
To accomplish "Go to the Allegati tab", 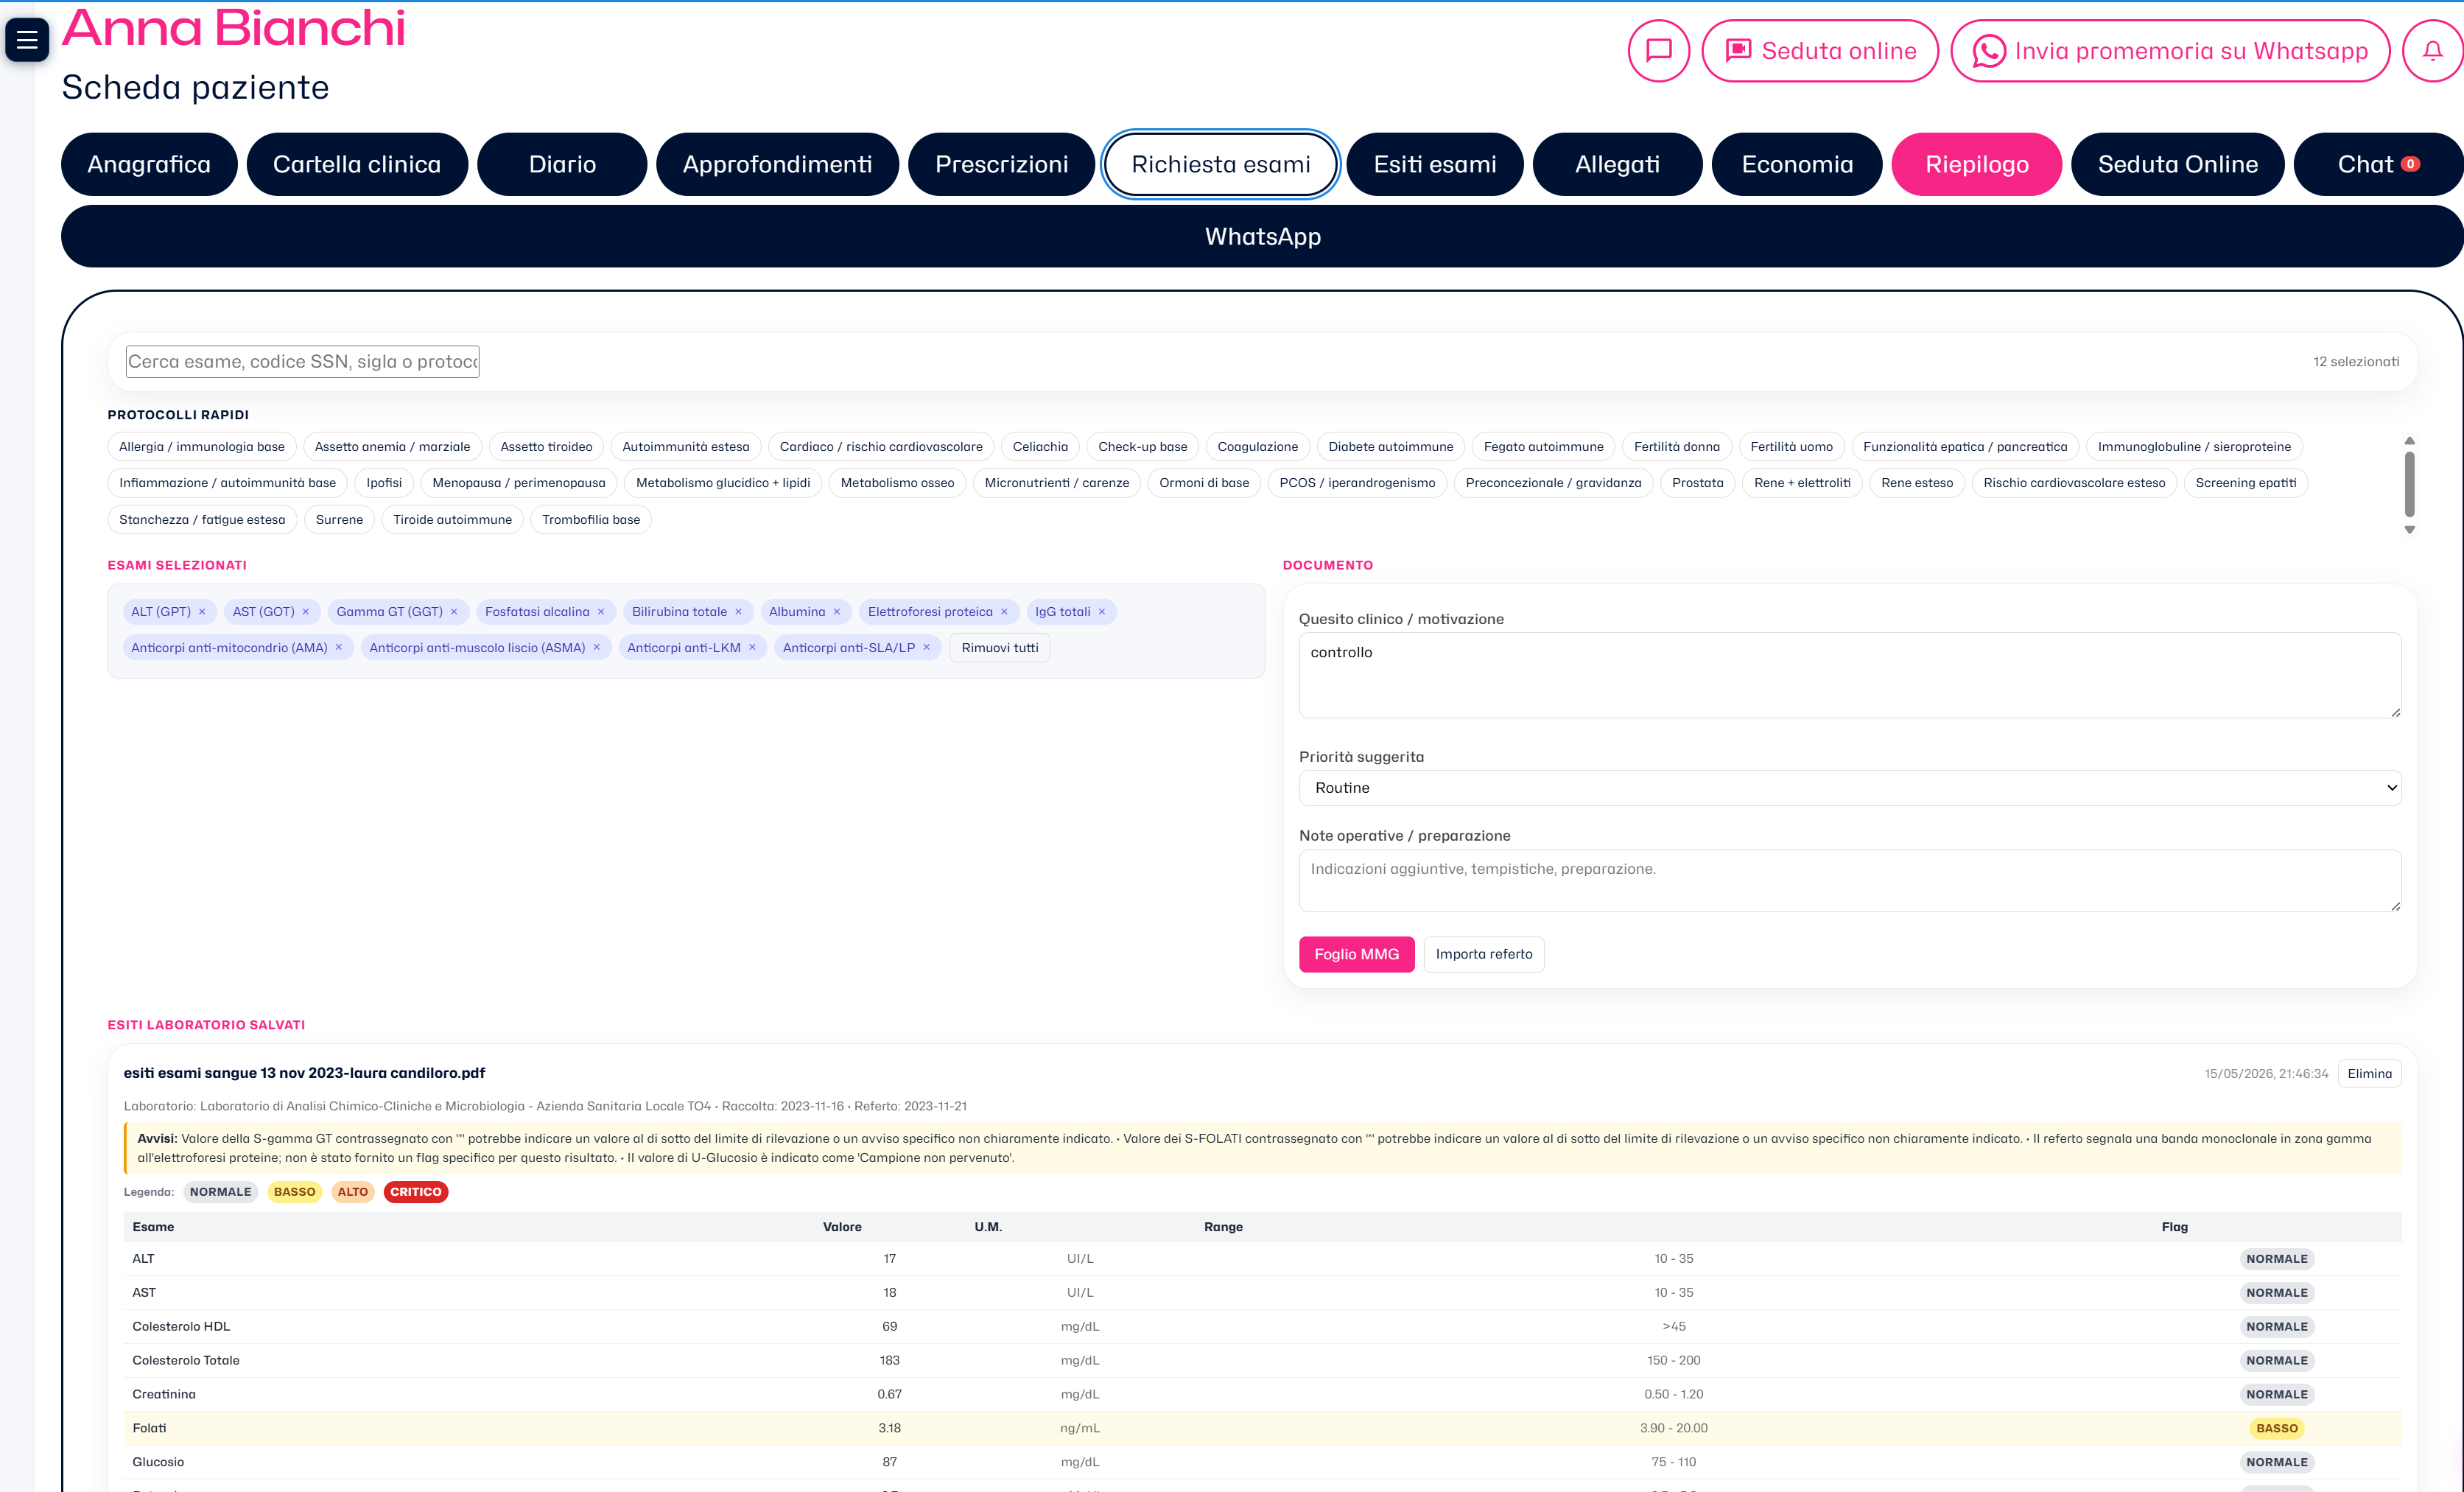I will point(1617,164).
